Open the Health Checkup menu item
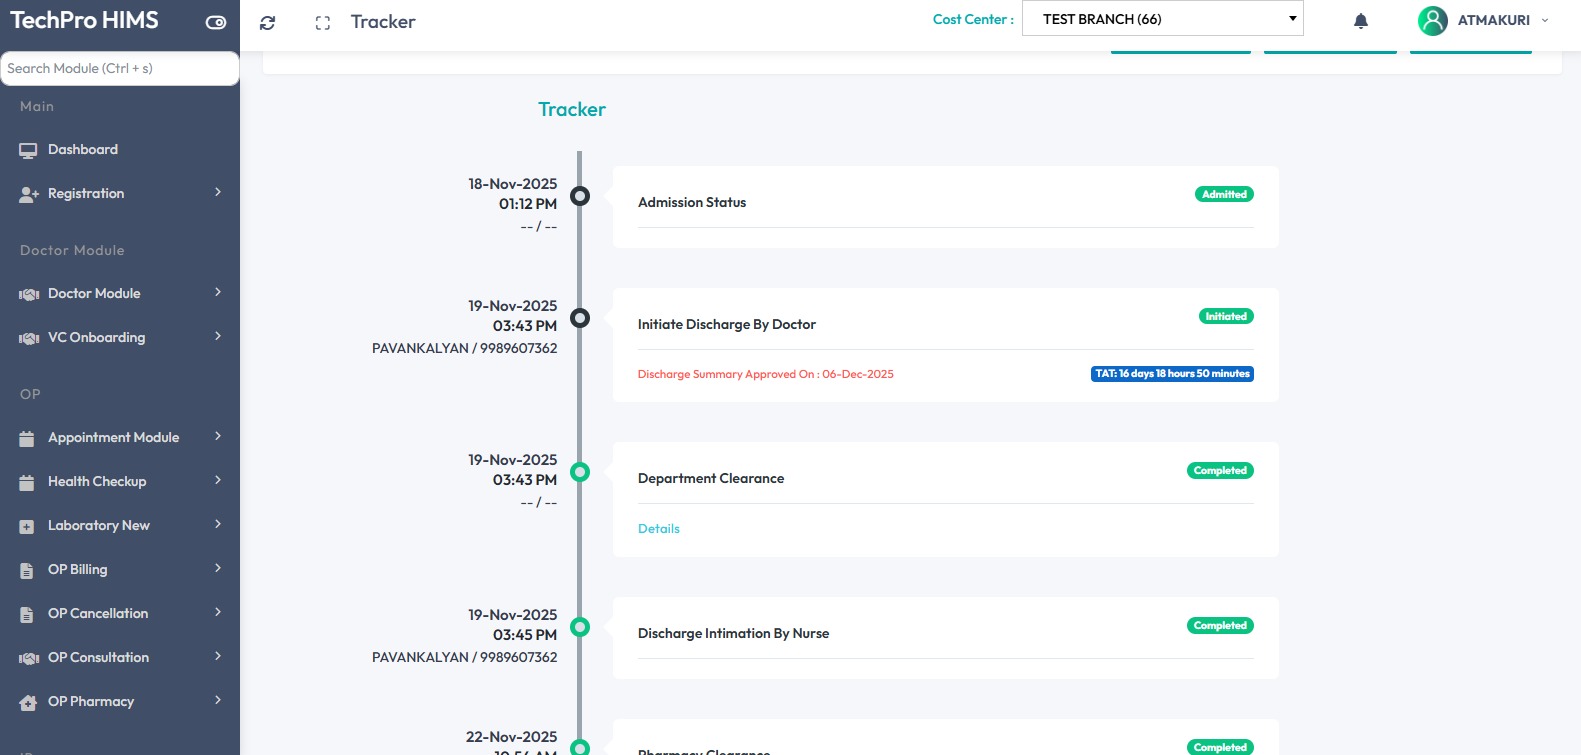The width and height of the screenshot is (1581, 755). [x=97, y=481]
